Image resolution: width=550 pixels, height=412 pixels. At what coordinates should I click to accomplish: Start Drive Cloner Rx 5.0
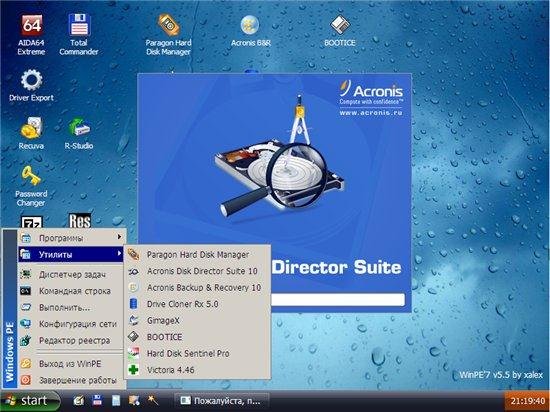(197, 304)
